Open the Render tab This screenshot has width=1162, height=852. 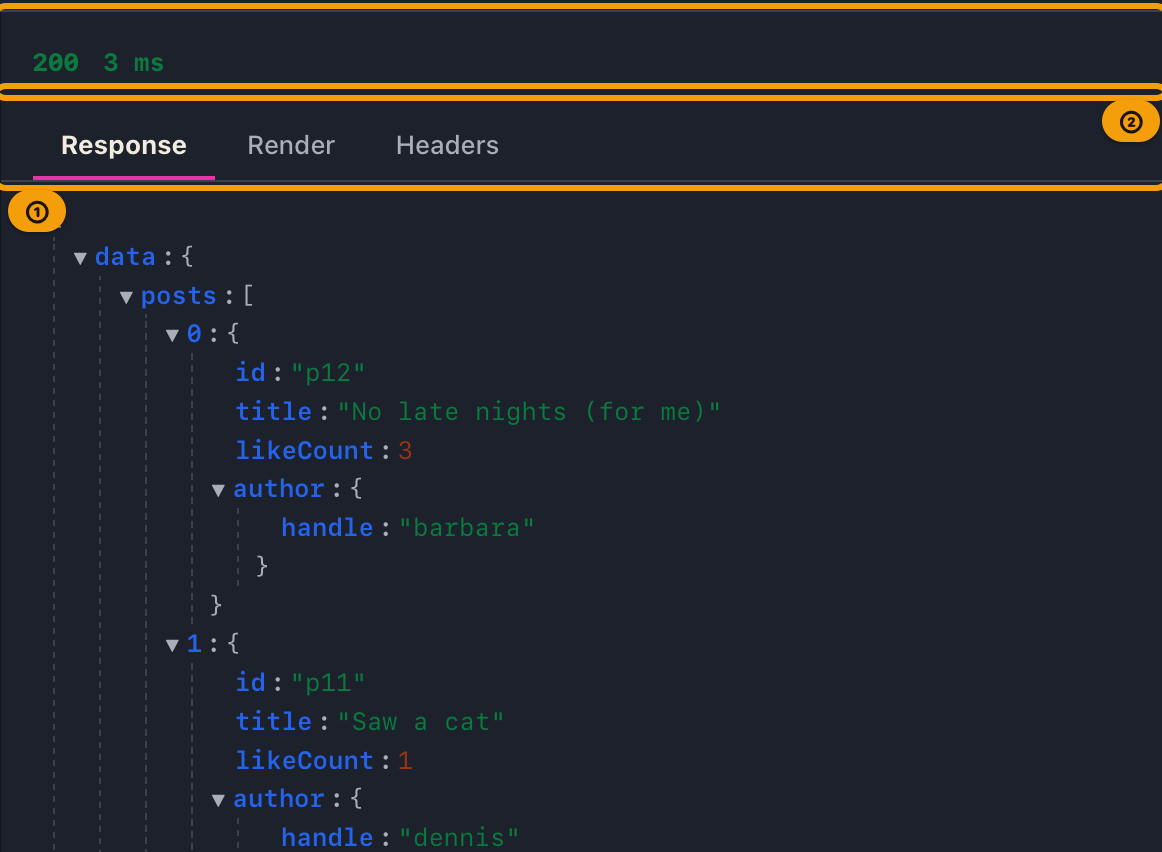291,145
